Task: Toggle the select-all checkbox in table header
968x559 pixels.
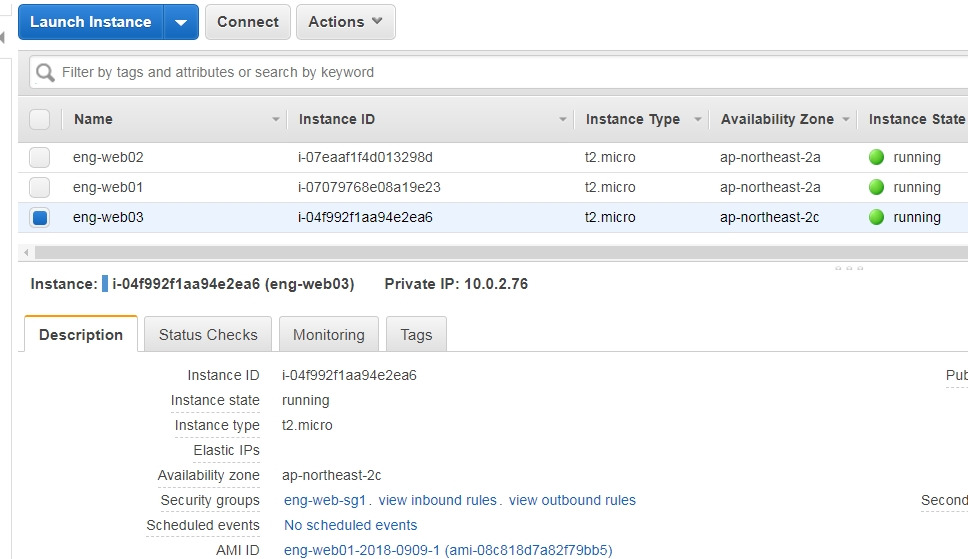Action: (x=40, y=119)
